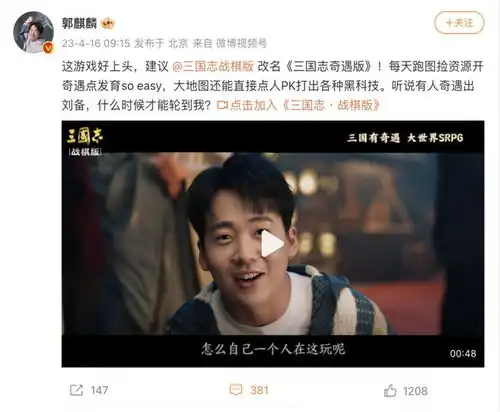Click the repost count 147
The width and height of the screenshot is (500, 412).
coord(99,390)
